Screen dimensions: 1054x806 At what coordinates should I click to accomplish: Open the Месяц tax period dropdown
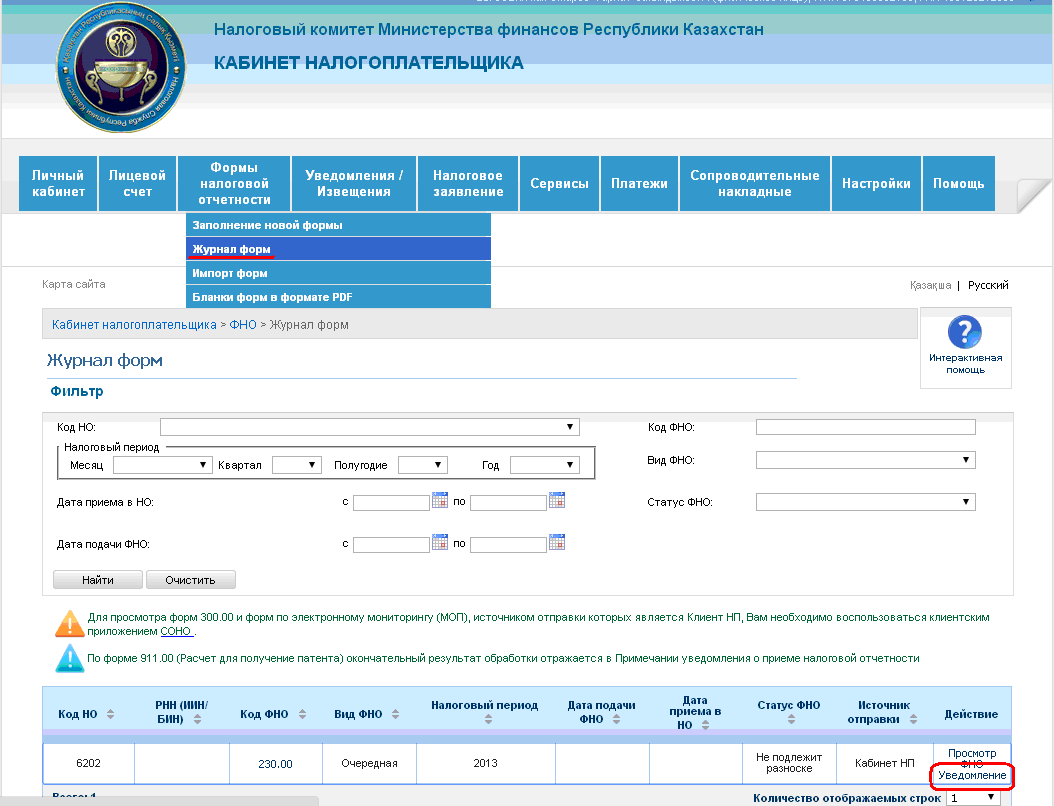pos(163,465)
